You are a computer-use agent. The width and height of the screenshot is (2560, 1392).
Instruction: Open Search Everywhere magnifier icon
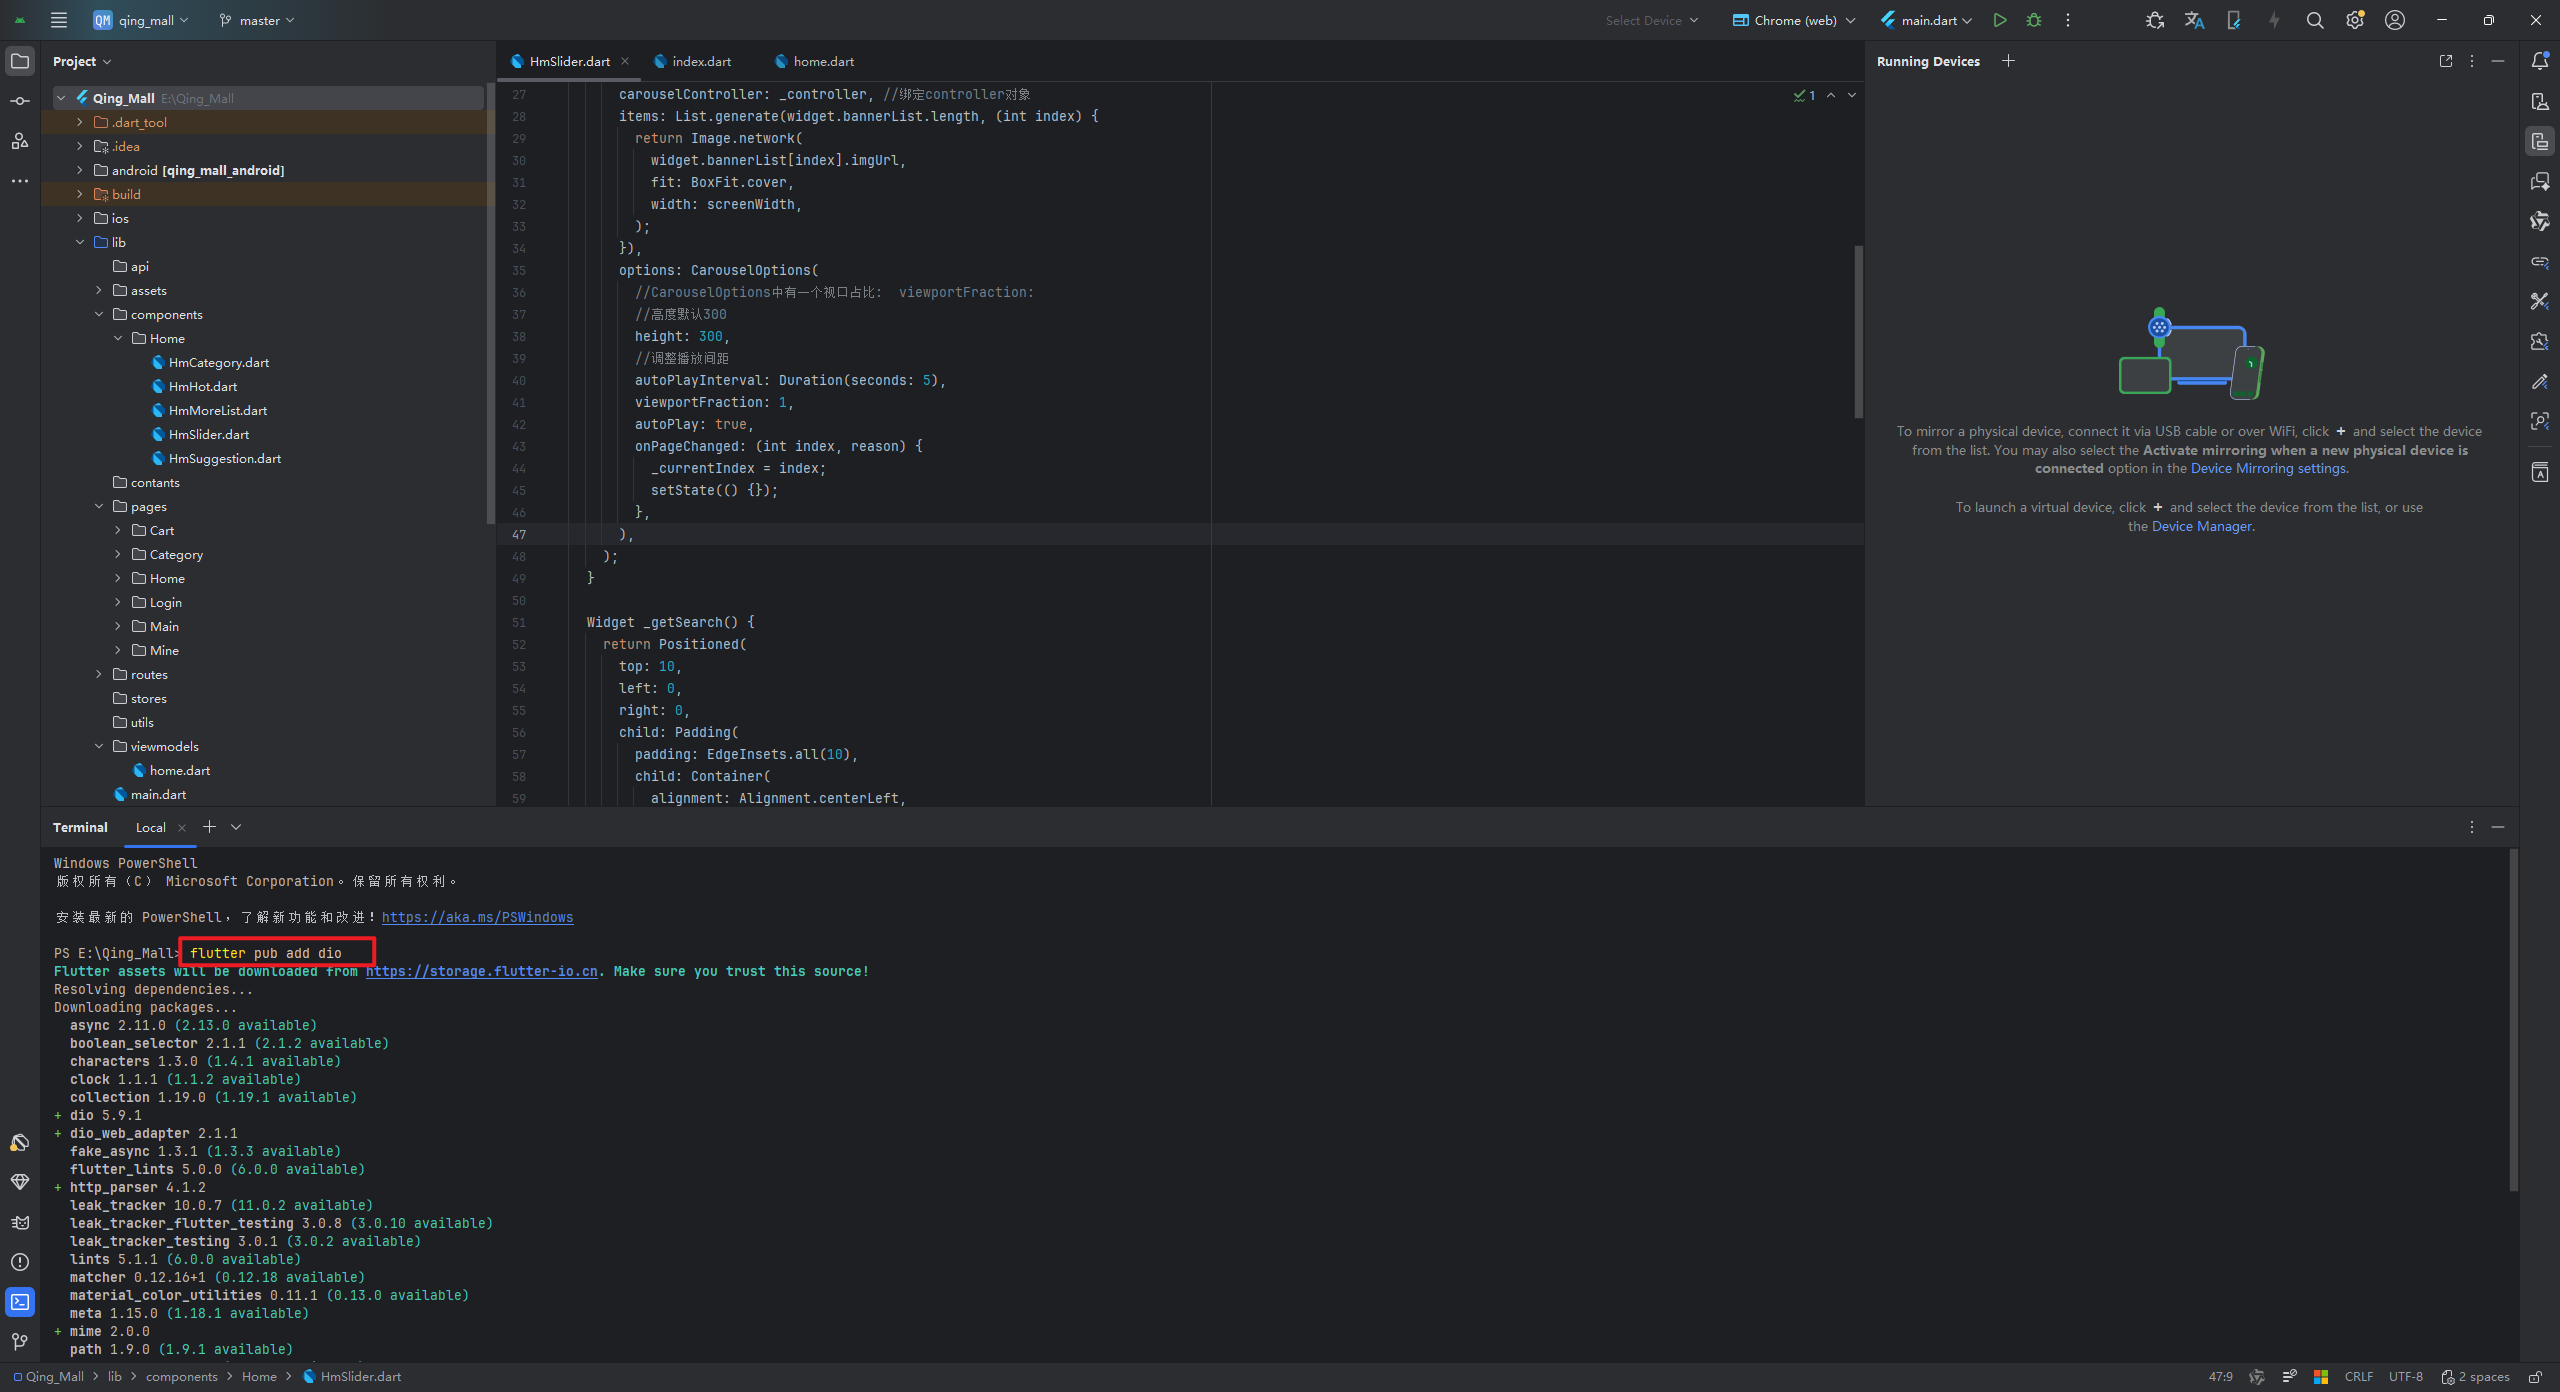pyautogui.click(x=2314, y=20)
